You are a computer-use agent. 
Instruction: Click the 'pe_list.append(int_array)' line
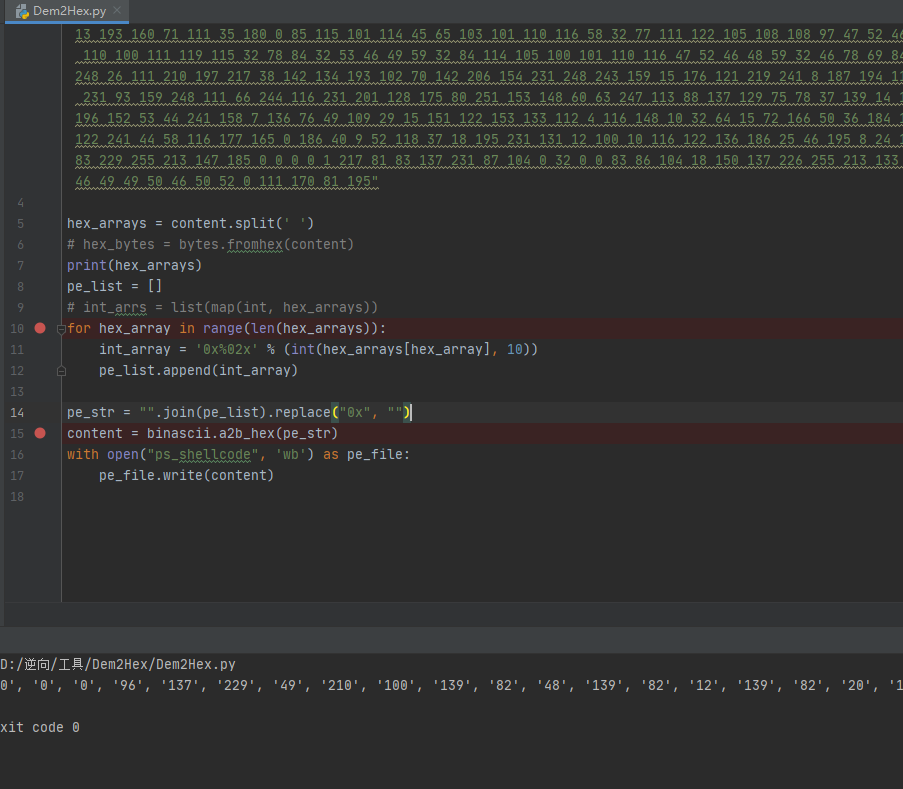(x=198, y=370)
